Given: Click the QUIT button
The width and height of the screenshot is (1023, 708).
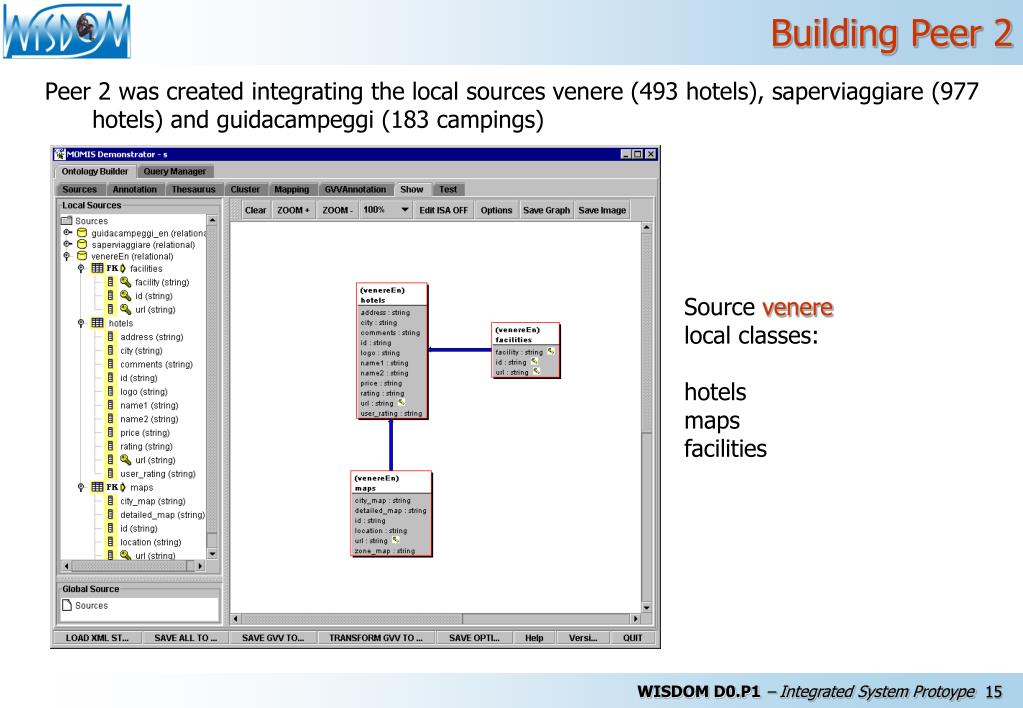Looking at the screenshot, I should 632,638.
